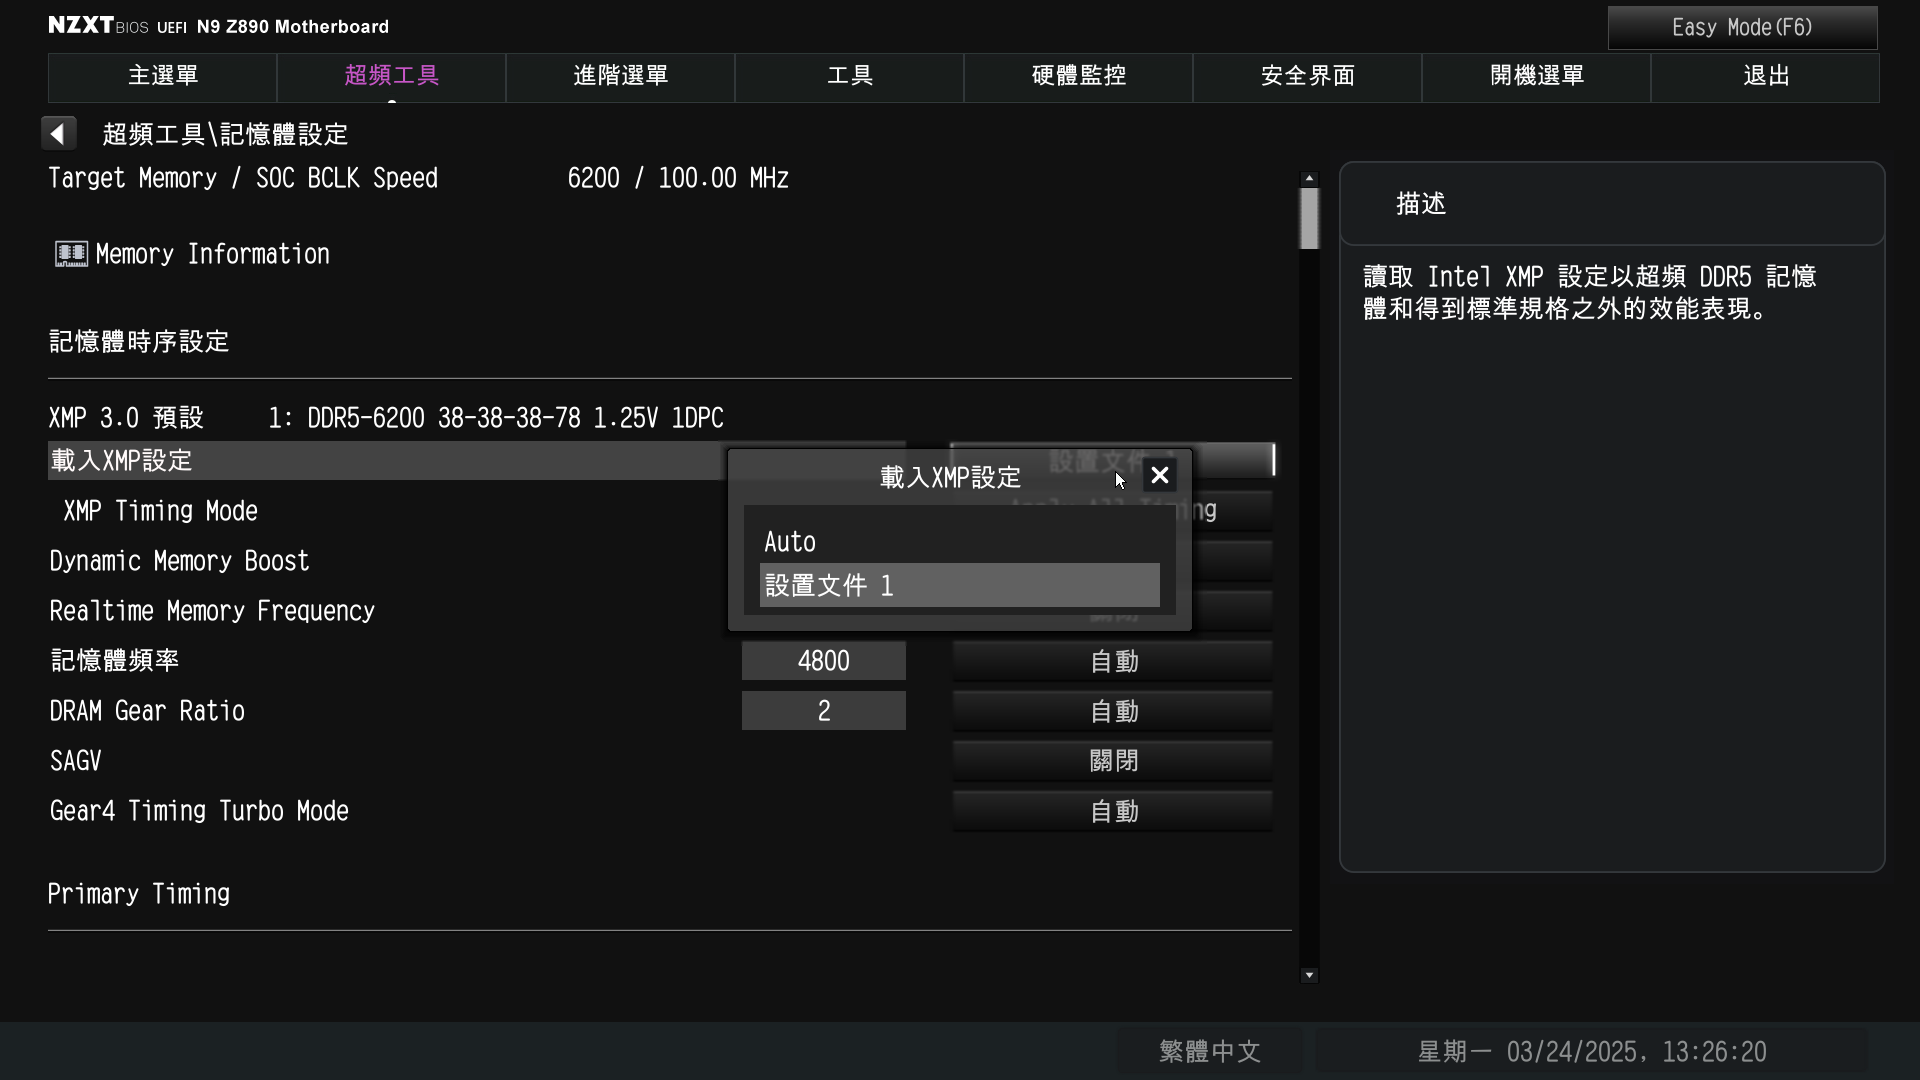Click the date and time display
Viewport: 1920px width, 1080px height.
[1592, 1052]
